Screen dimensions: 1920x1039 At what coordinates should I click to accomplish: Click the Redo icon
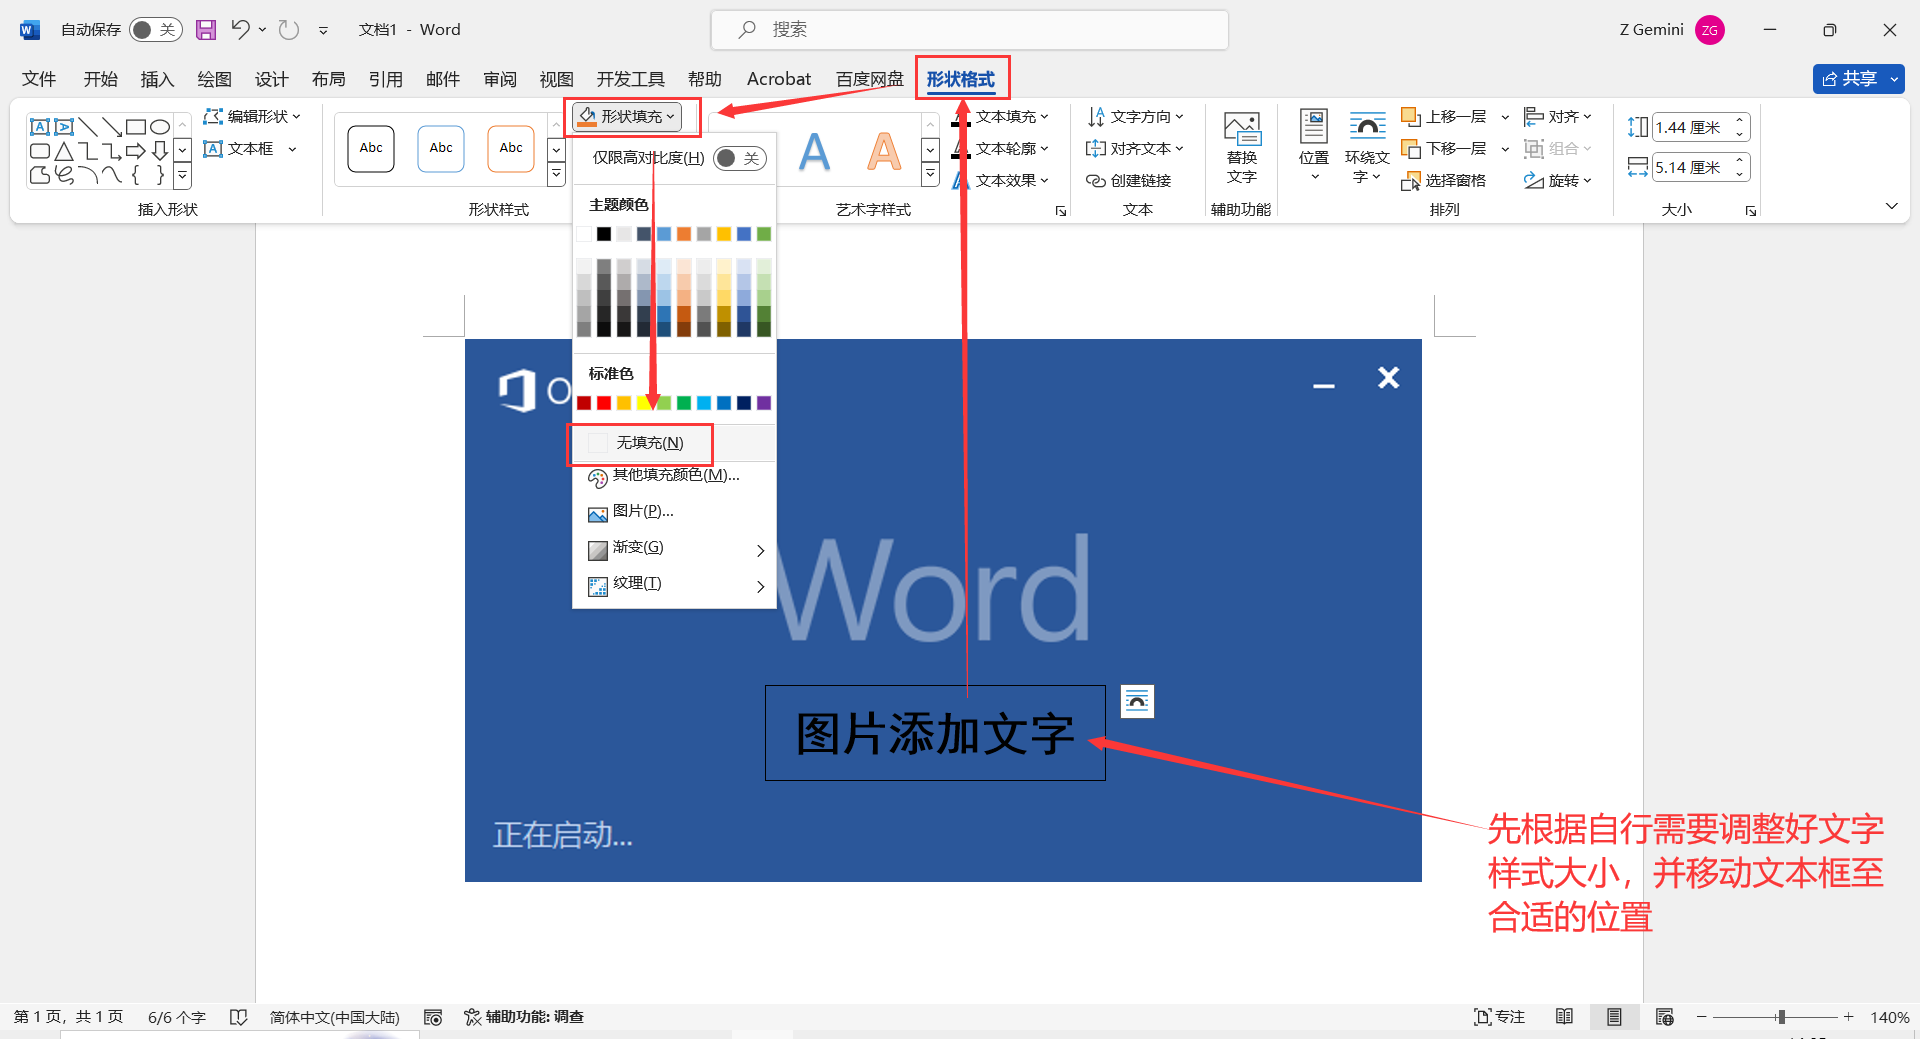tap(289, 30)
